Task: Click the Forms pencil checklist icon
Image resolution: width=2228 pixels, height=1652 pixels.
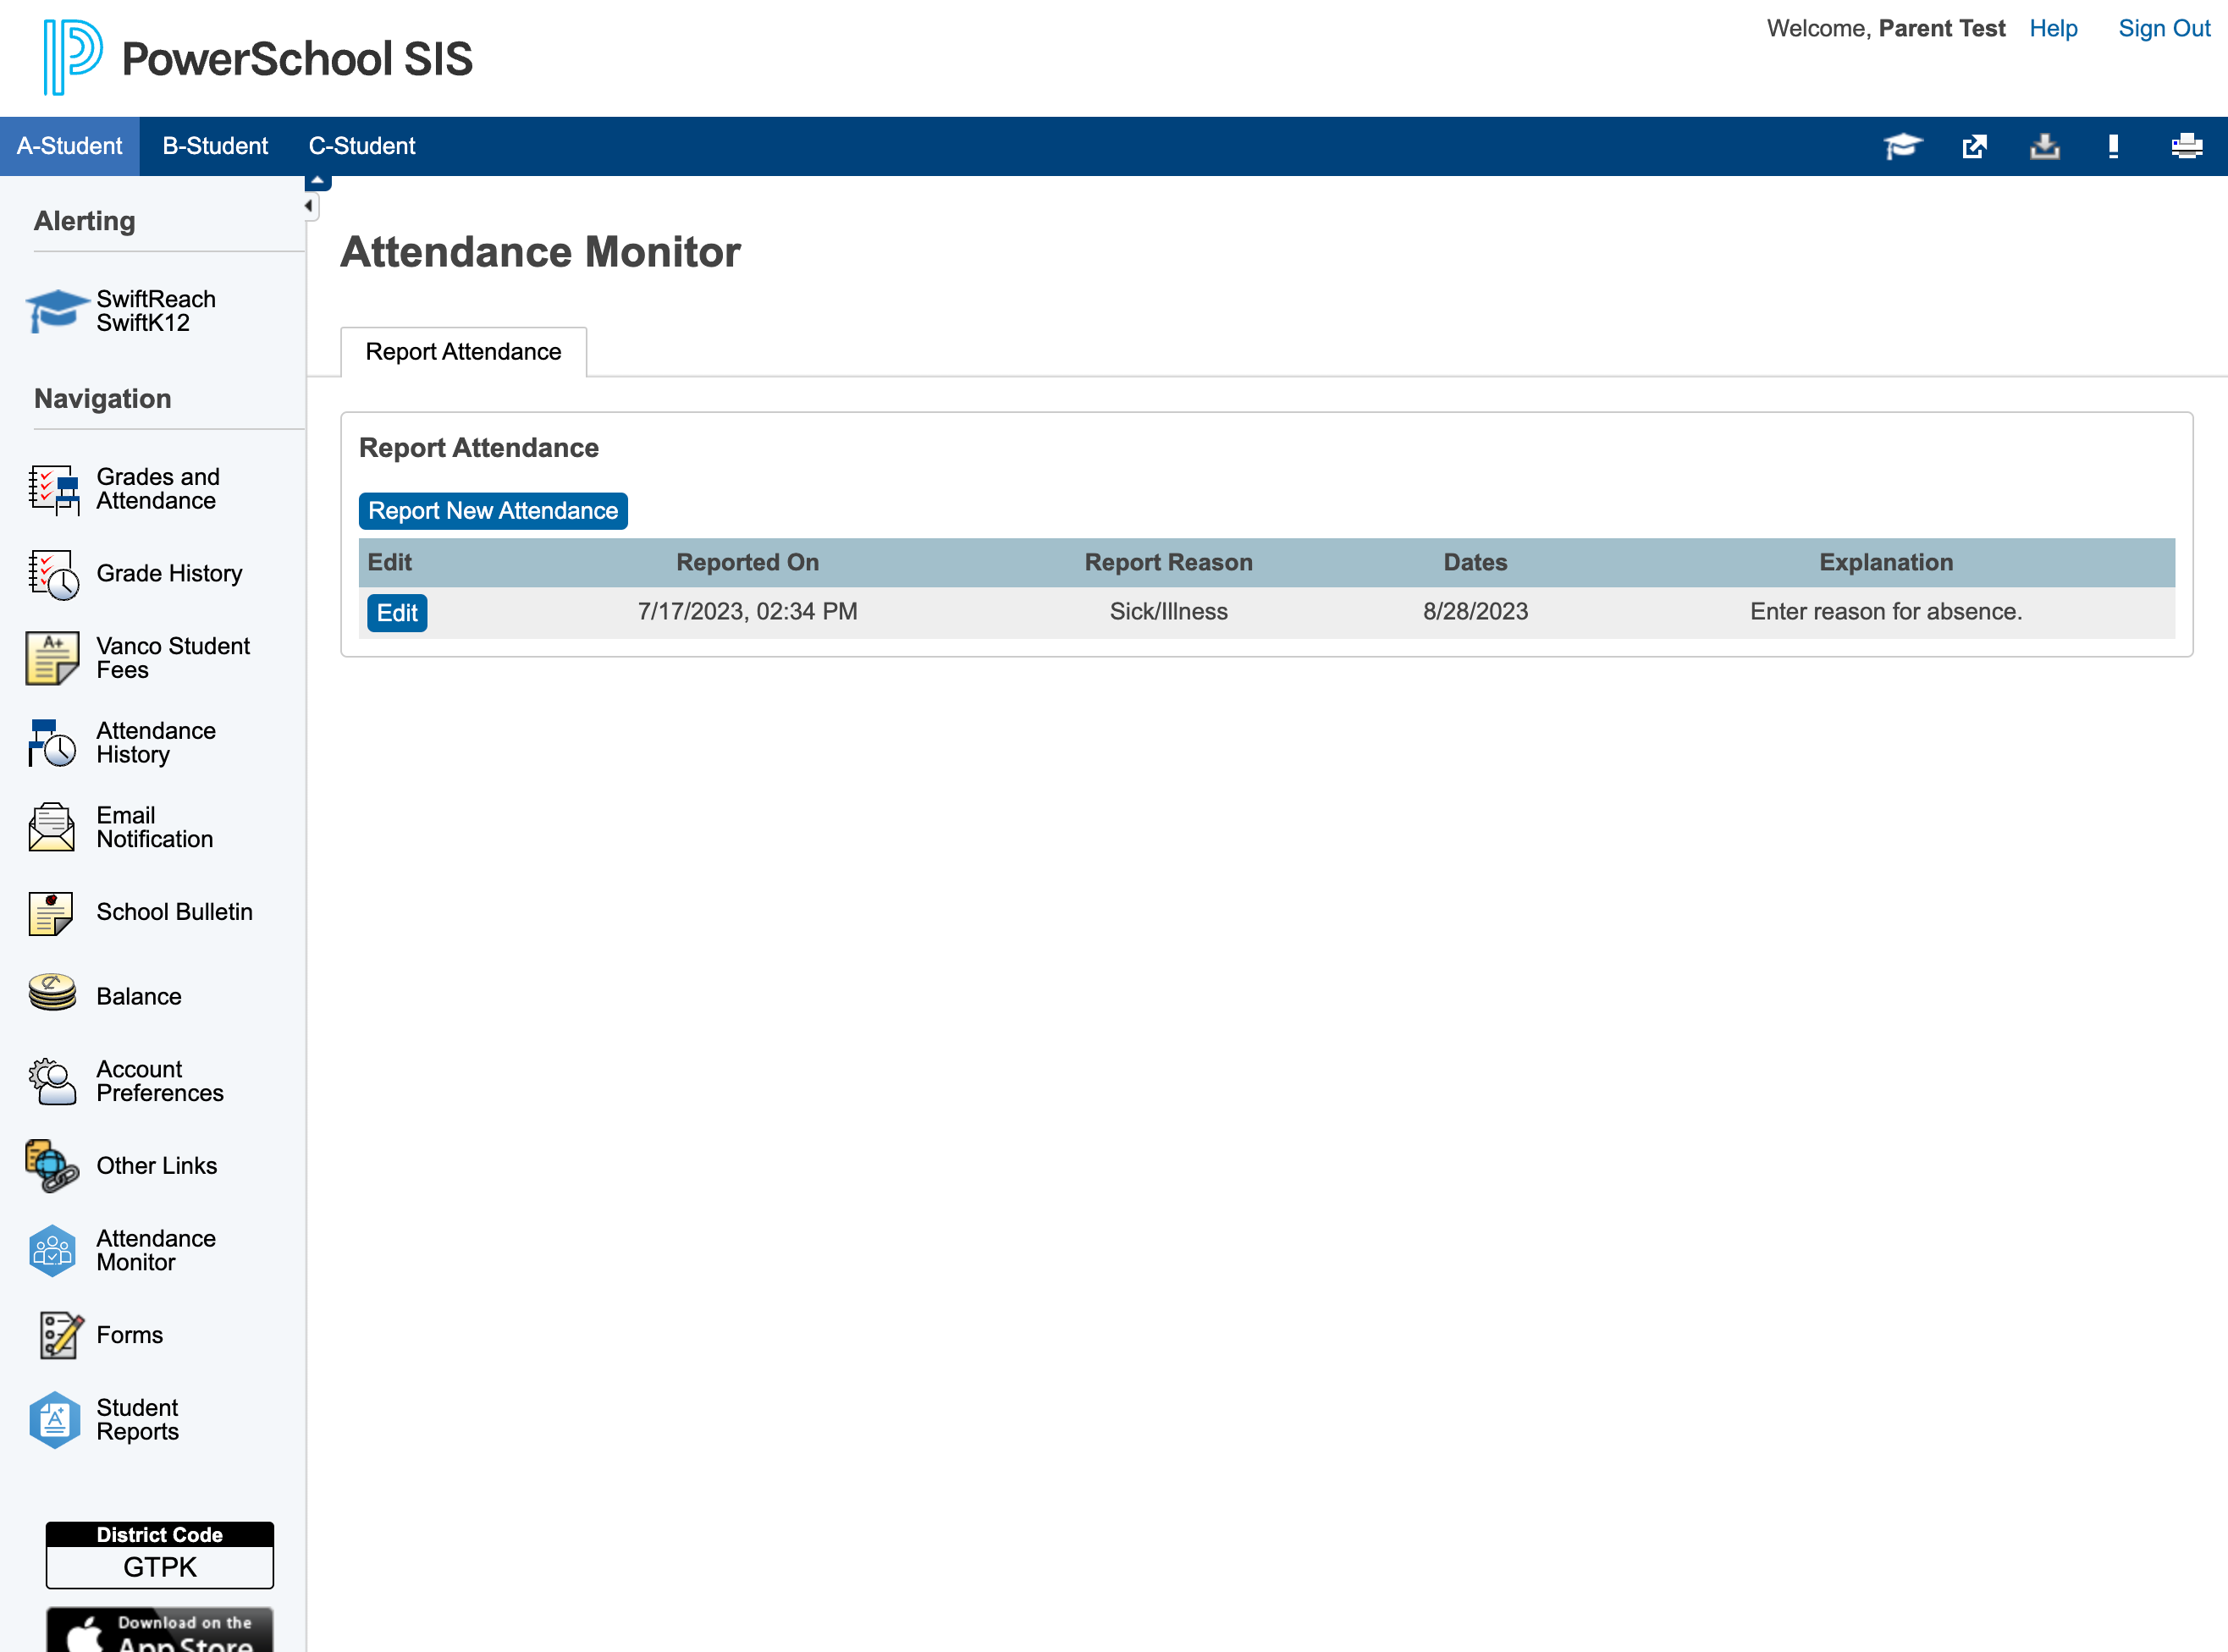Action: point(61,1335)
